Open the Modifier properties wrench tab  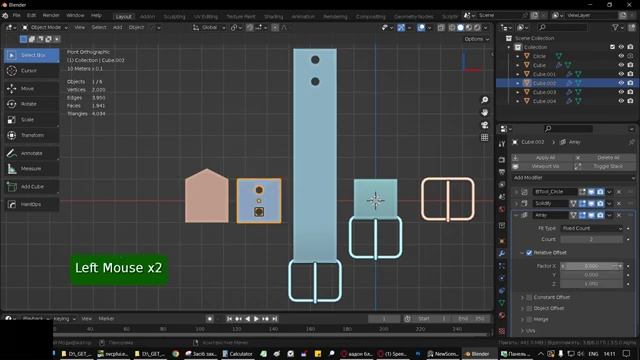[x=502, y=253]
